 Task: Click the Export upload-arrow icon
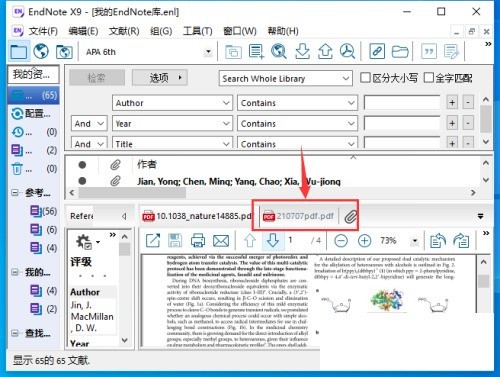325,51
